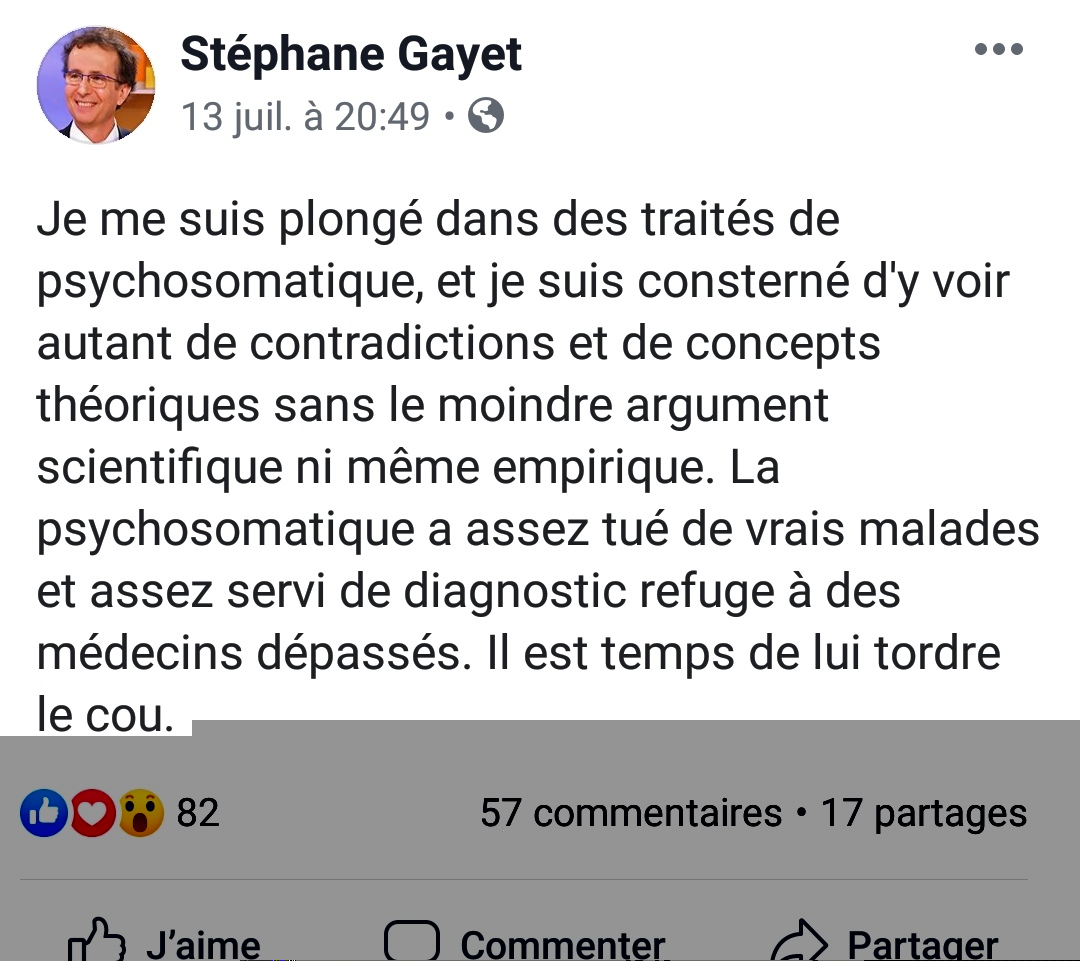Open the three-dot post options menu
This screenshot has width=1080, height=961.
coord(998,49)
